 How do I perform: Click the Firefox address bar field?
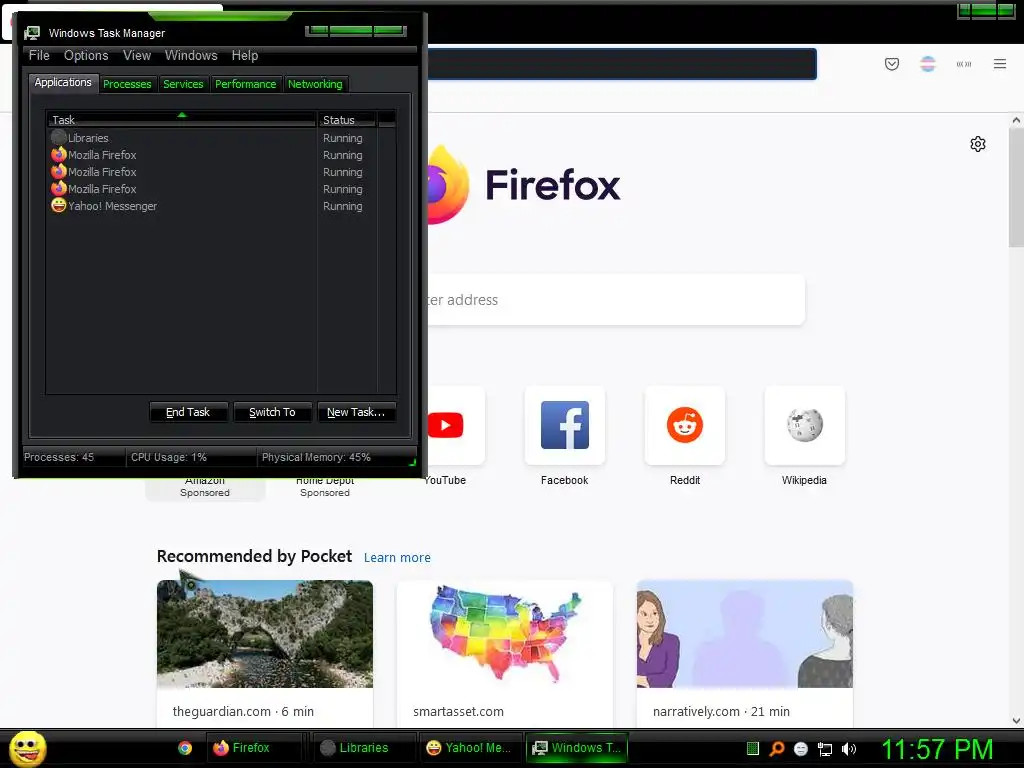[x=622, y=64]
